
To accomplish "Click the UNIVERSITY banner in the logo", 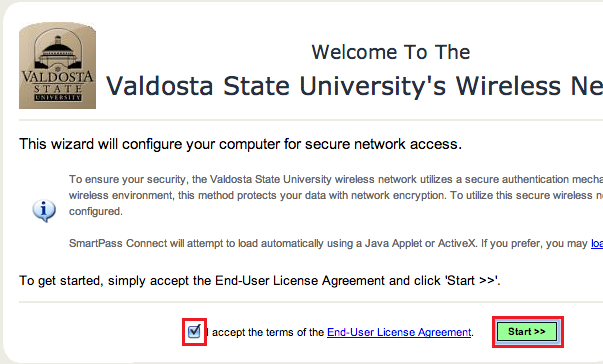I will [58, 98].
